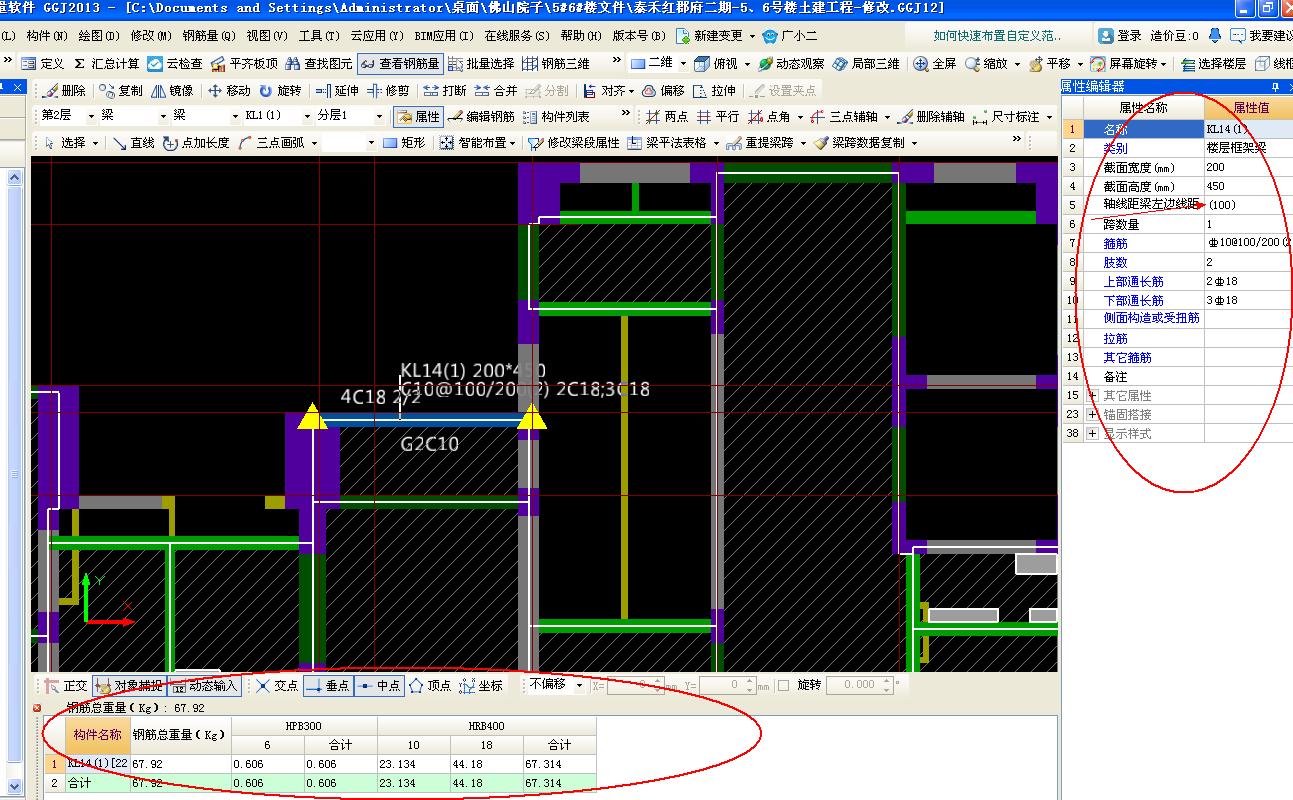Expand 显示样式 row in property editor
1293x800 pixels.
coord(1093,433)
